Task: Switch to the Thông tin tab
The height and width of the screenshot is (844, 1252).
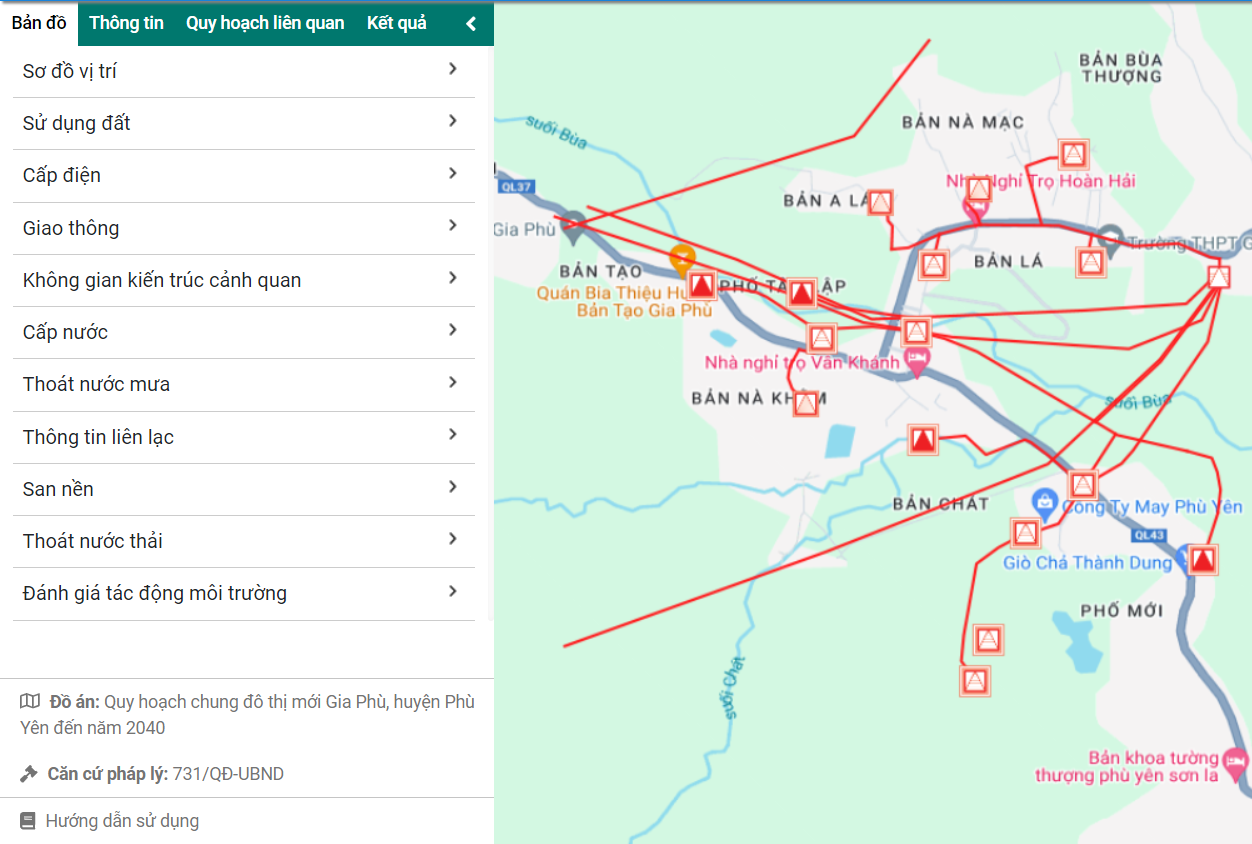Action: point(126,23)
